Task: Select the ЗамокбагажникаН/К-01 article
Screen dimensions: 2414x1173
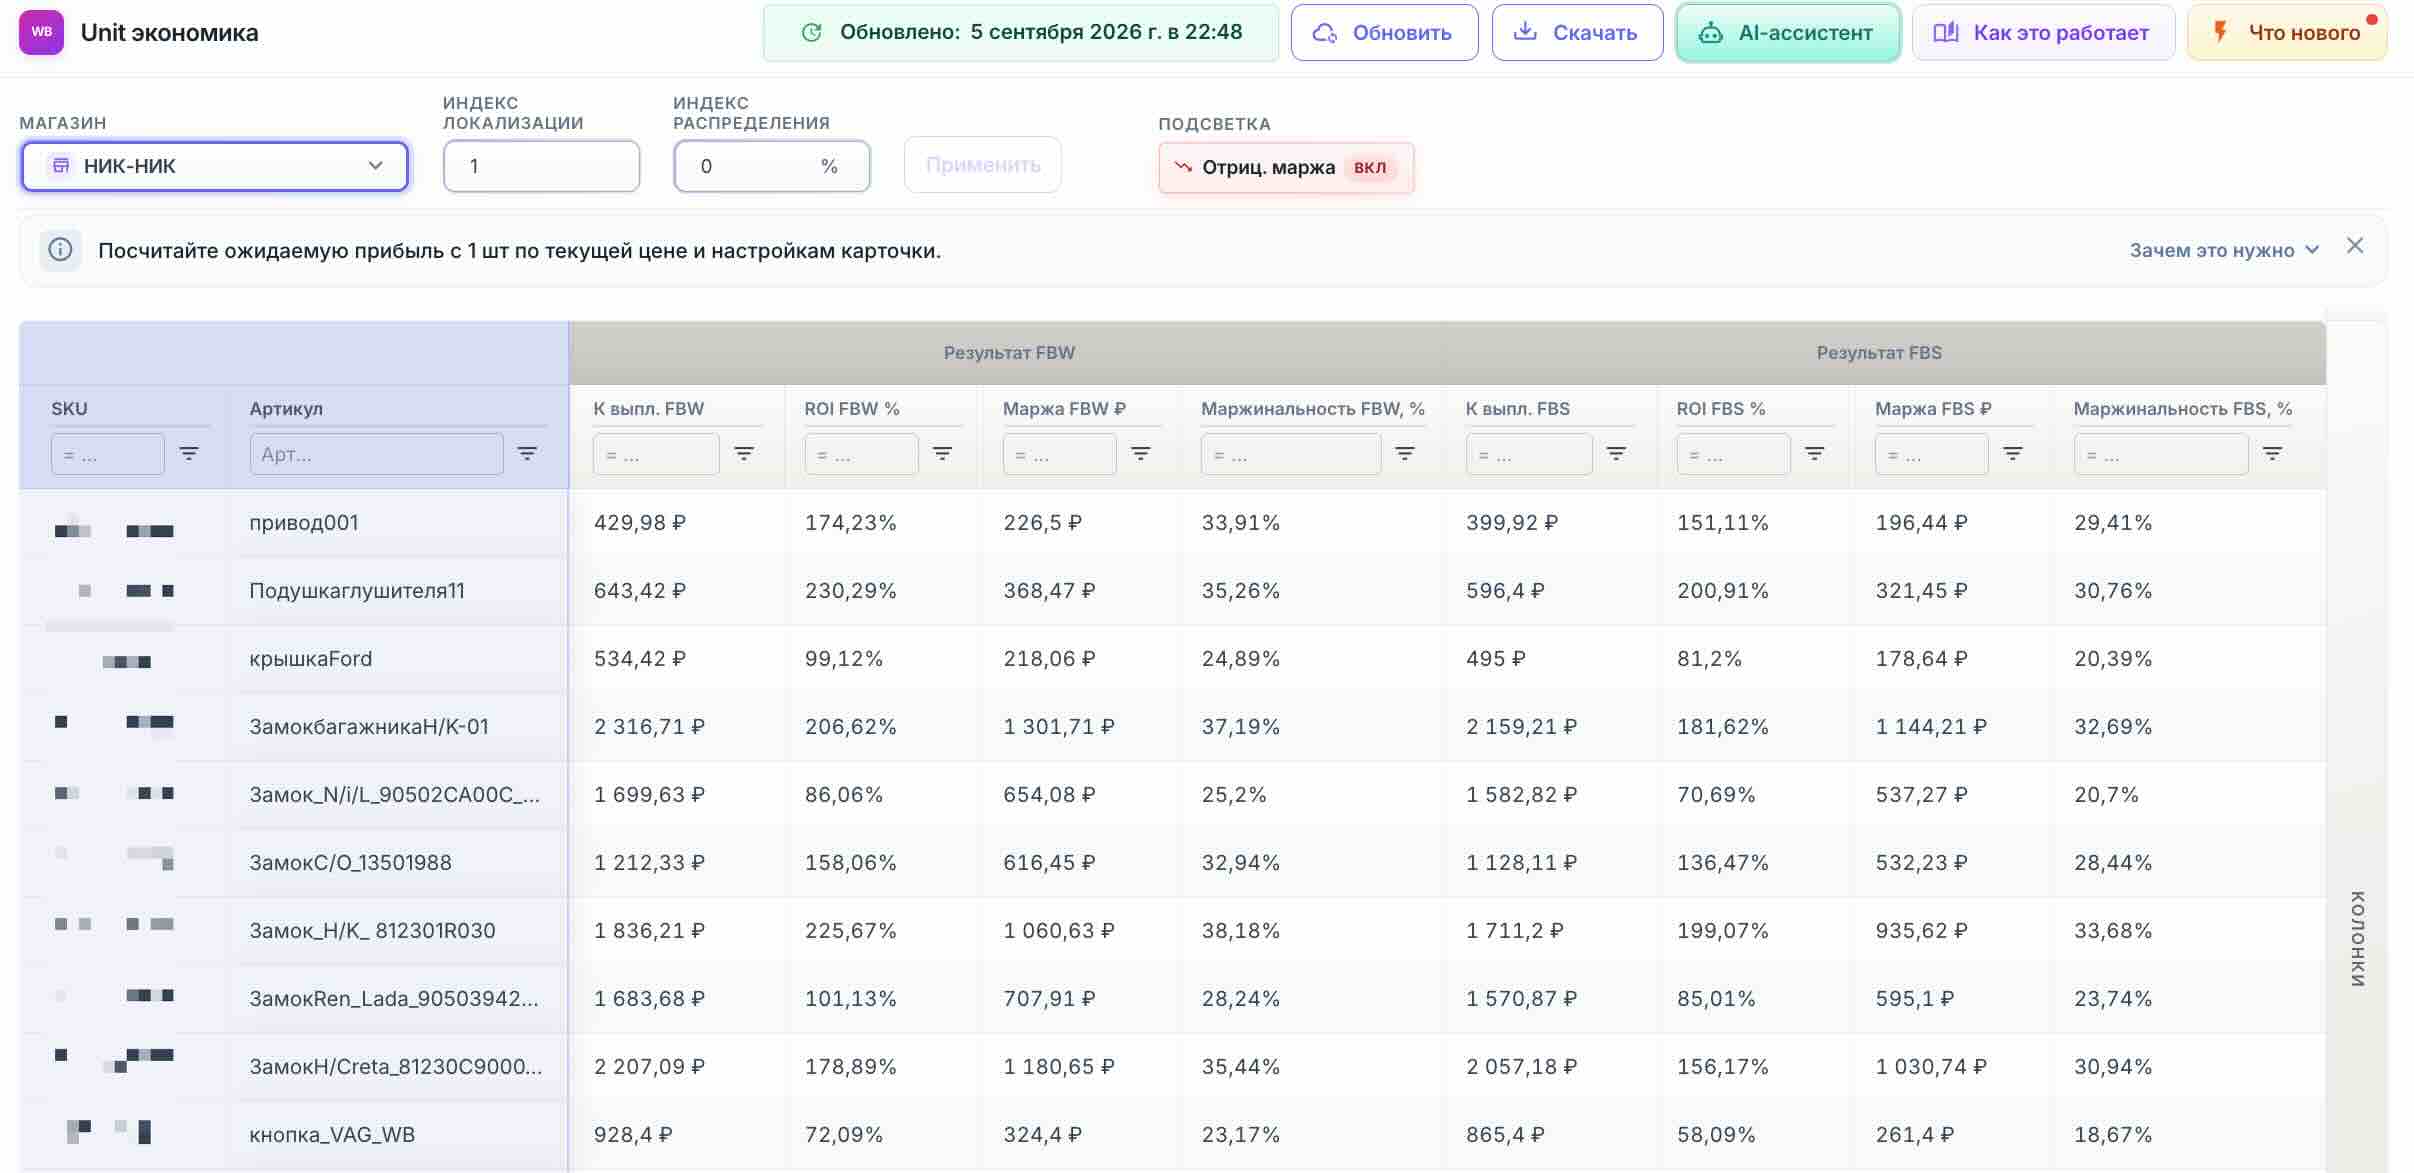Action: (x=369, y=726)
